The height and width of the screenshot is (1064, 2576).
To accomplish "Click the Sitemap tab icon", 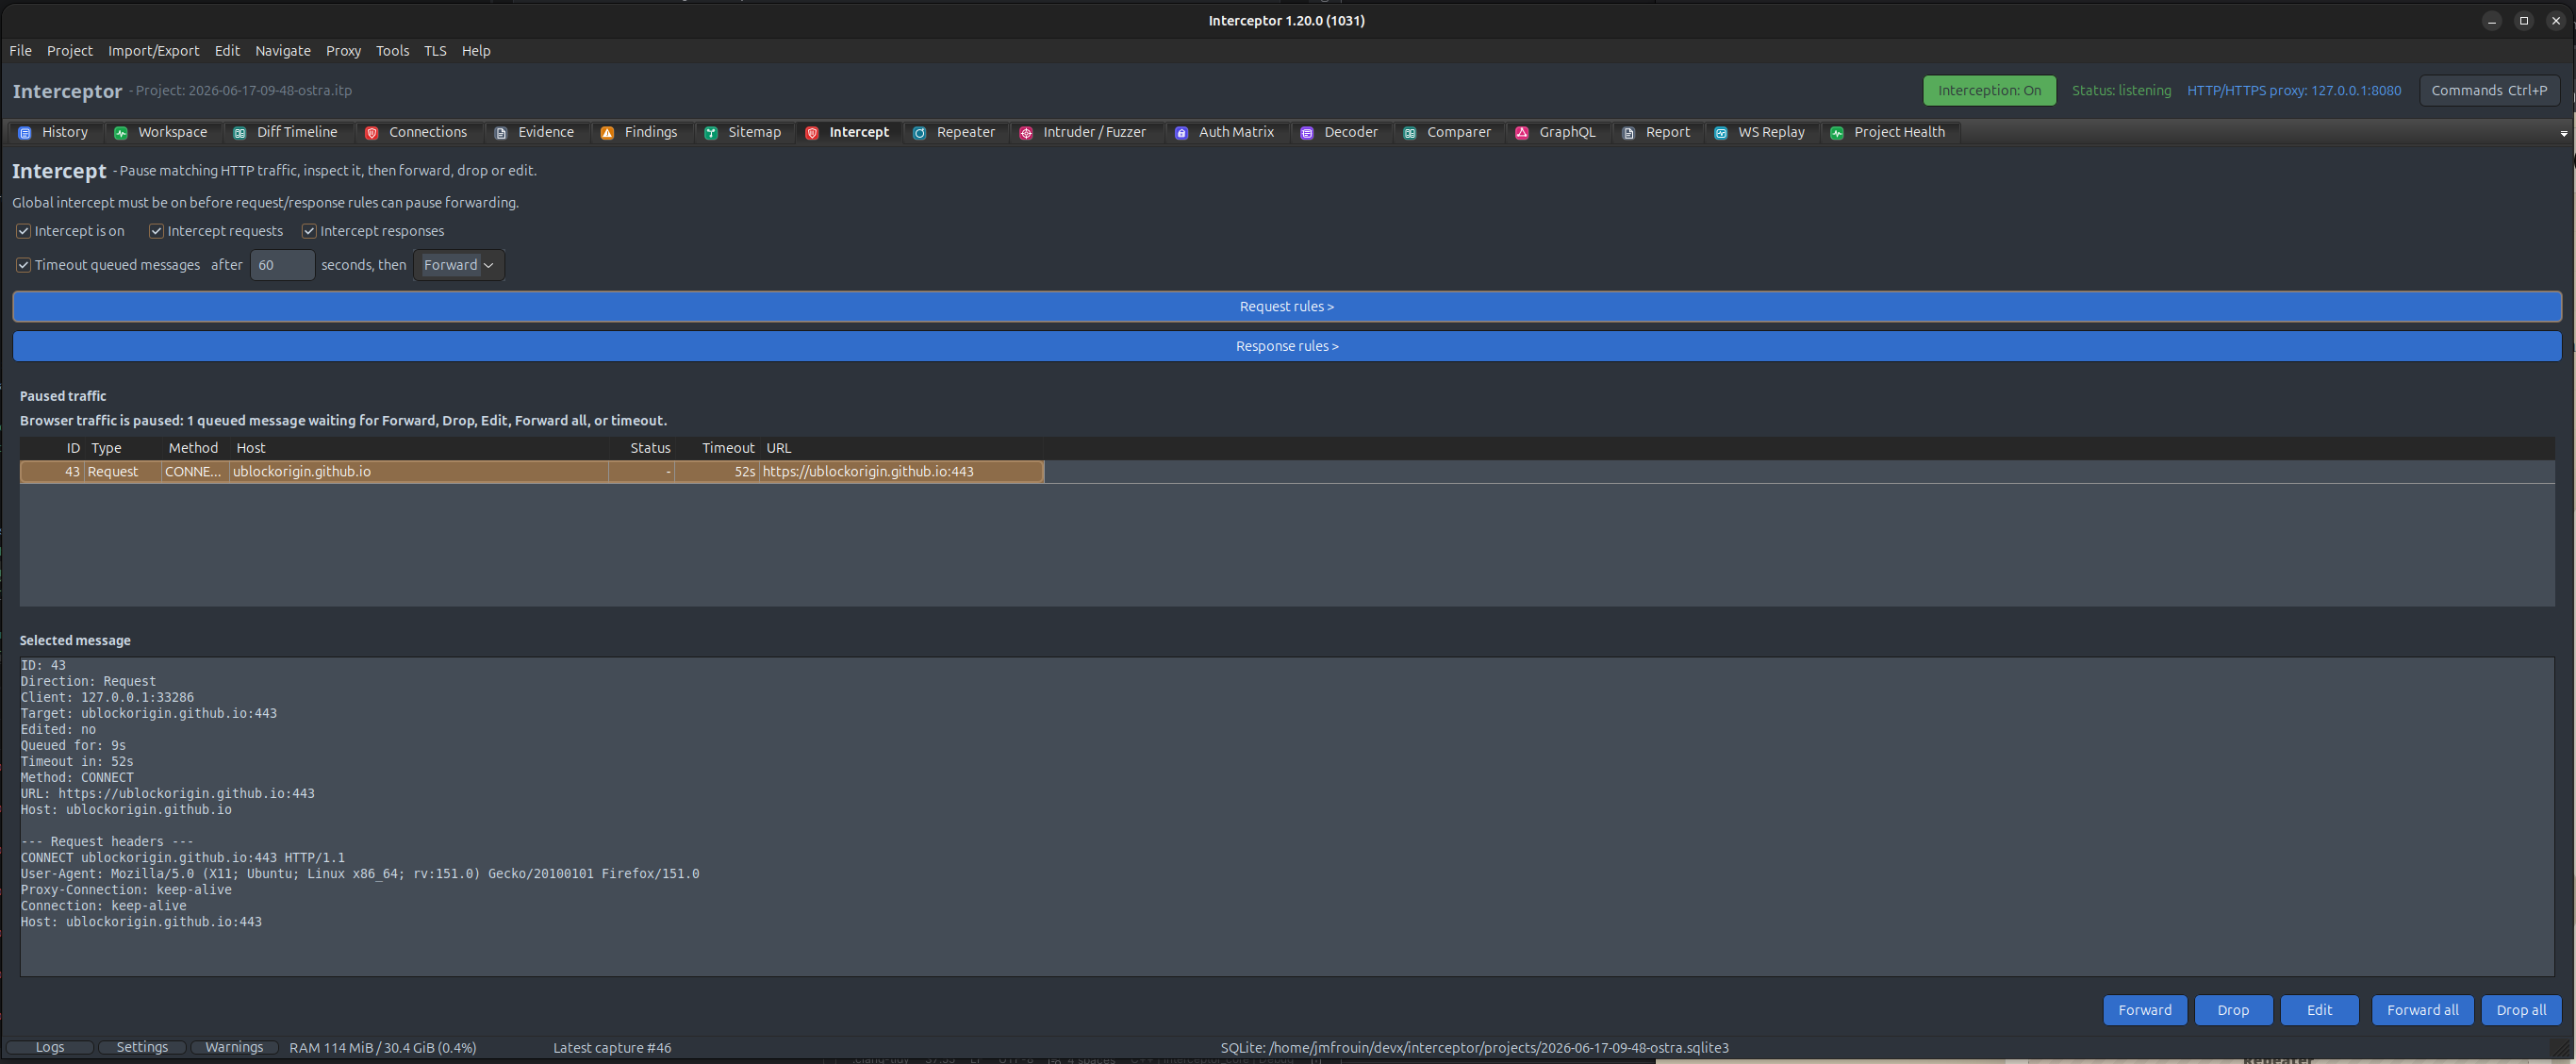I will pos(711,133).
